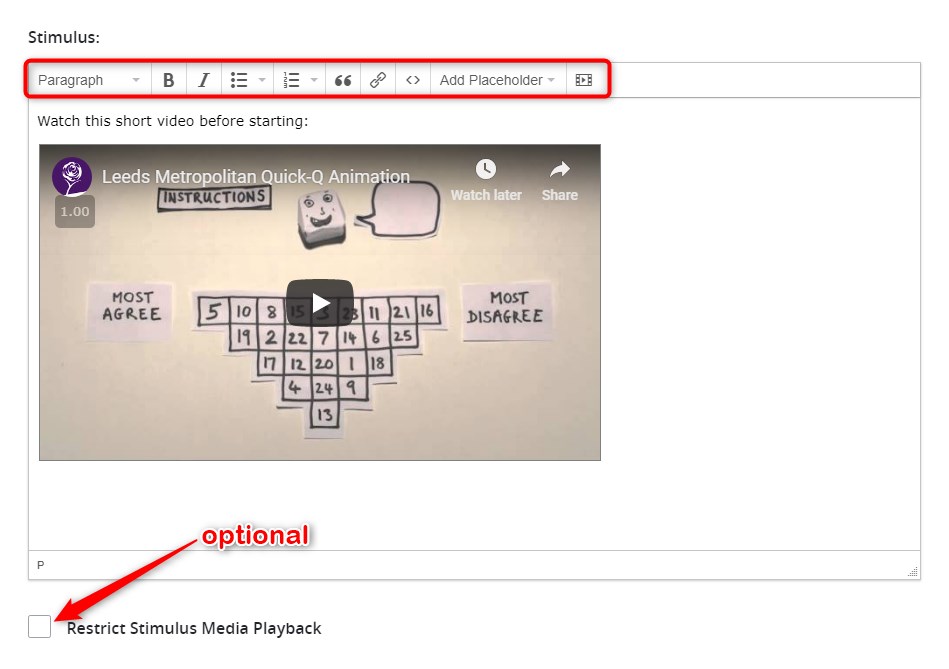Apply blockquote formatting
This screenshot has height=669, width=949.
[343, 80]
